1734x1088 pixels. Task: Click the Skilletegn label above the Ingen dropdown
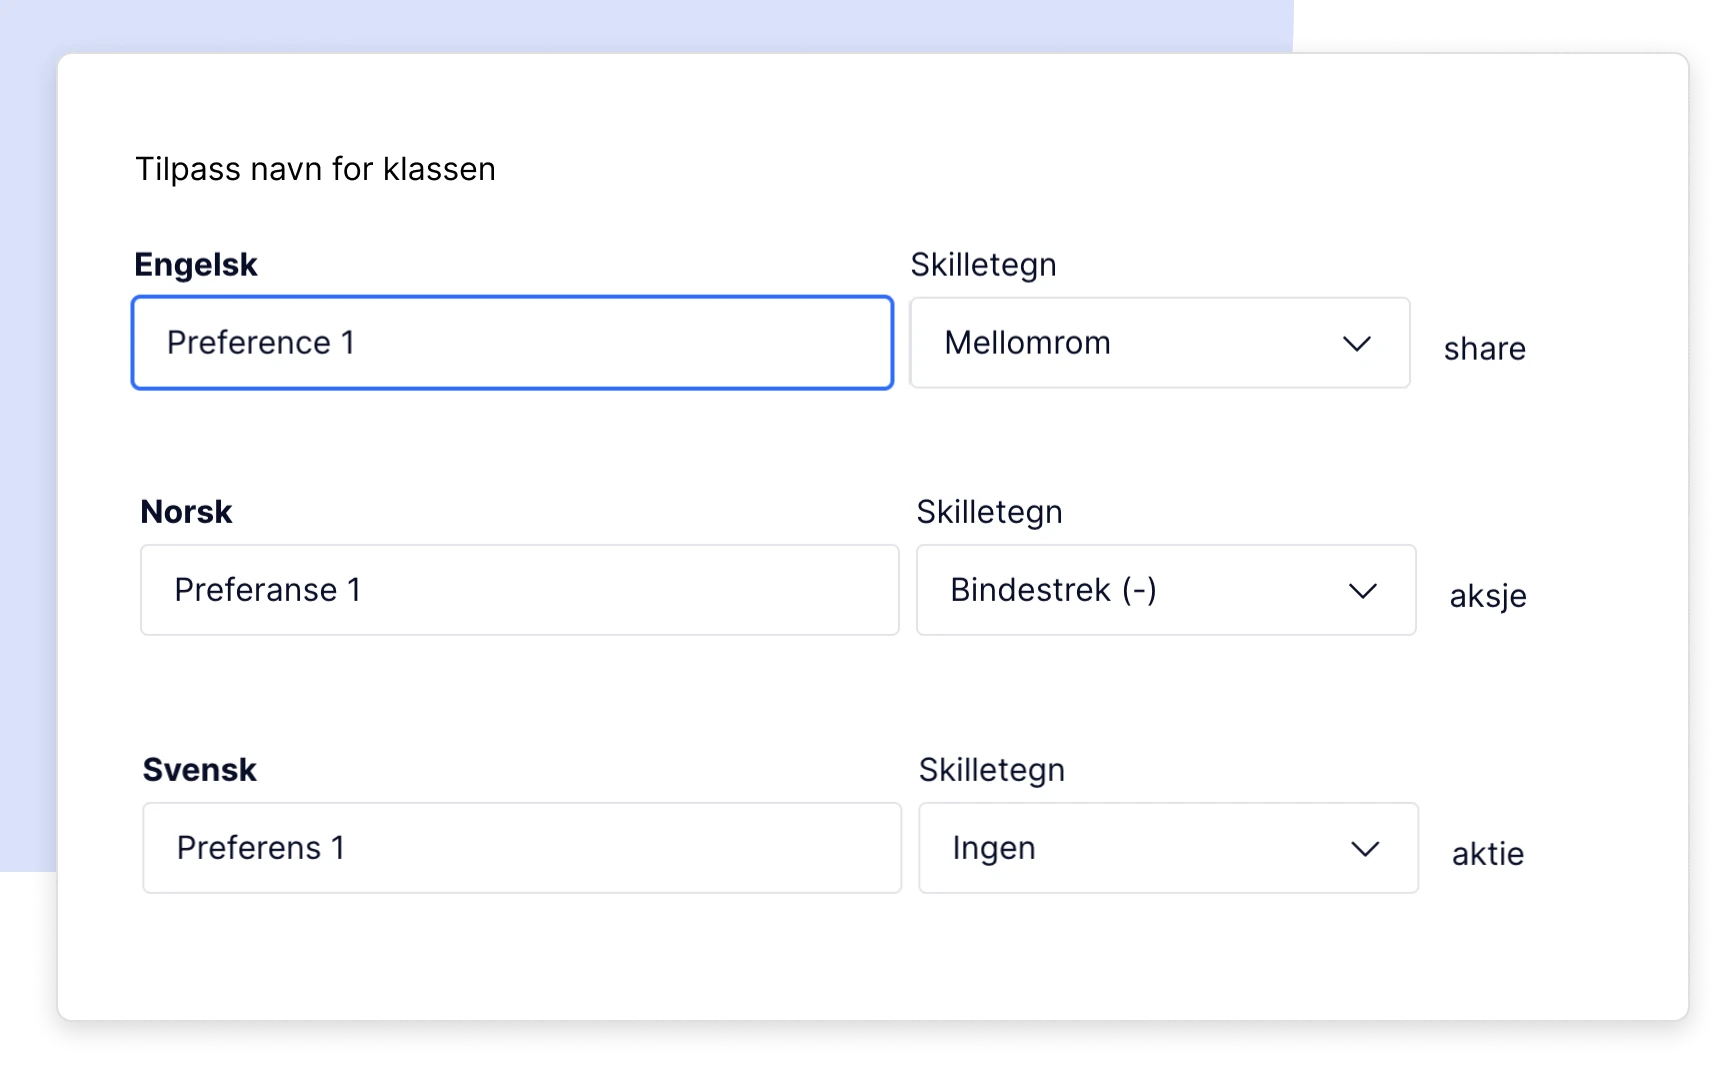pos(991,770)
